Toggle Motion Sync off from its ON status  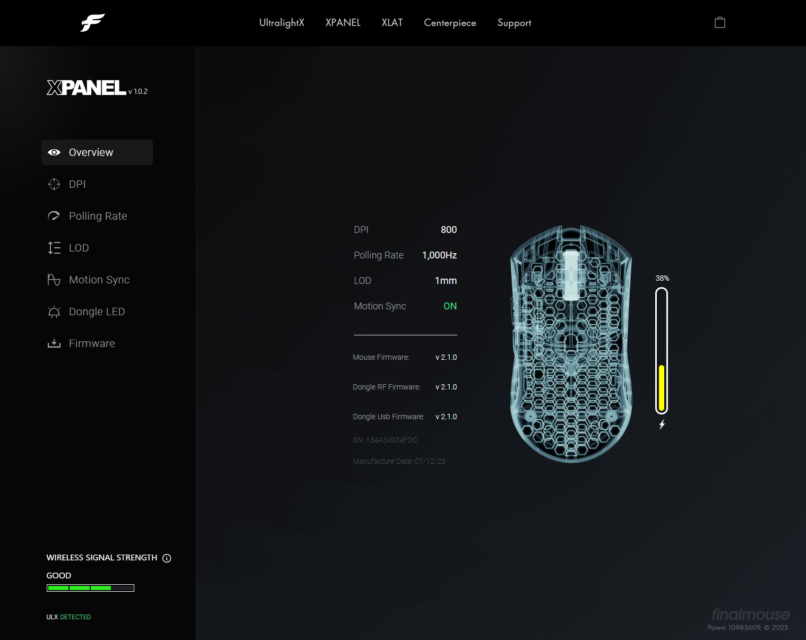pyautogui.click(x=449, y=306)
